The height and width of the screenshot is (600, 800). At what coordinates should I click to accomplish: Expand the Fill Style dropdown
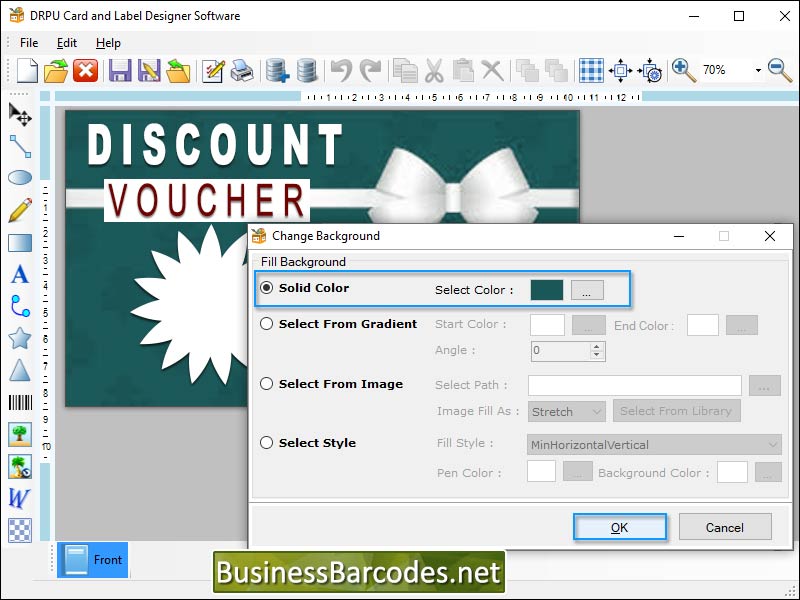654,445
